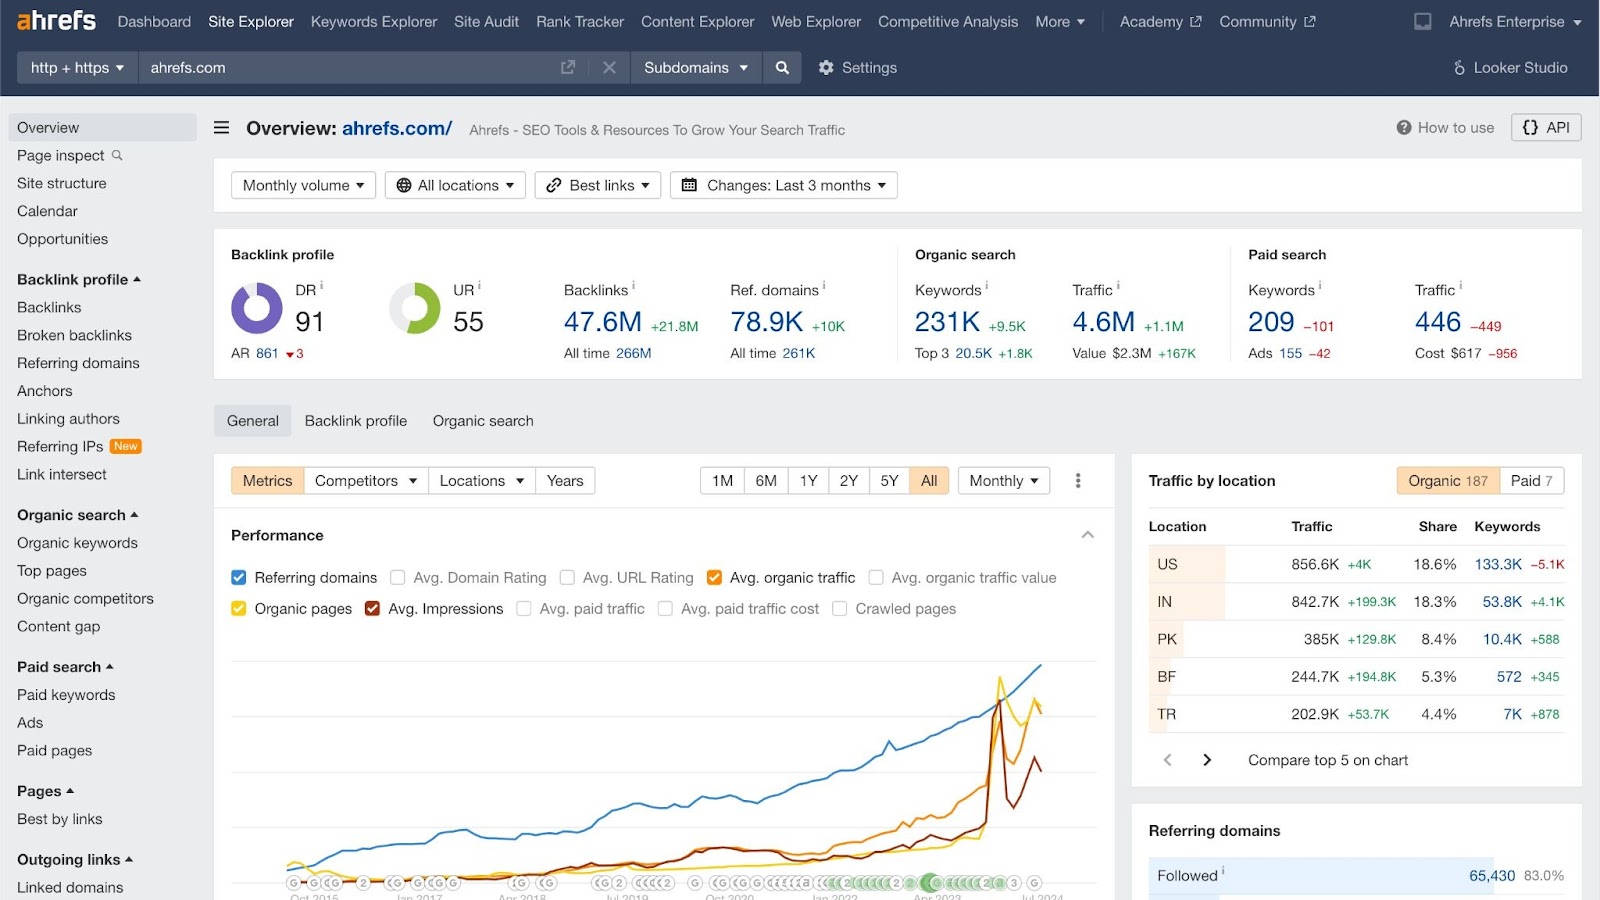Uncheck Avg. Impressions checkbox

pyautogui.click(x=372, y=608)
